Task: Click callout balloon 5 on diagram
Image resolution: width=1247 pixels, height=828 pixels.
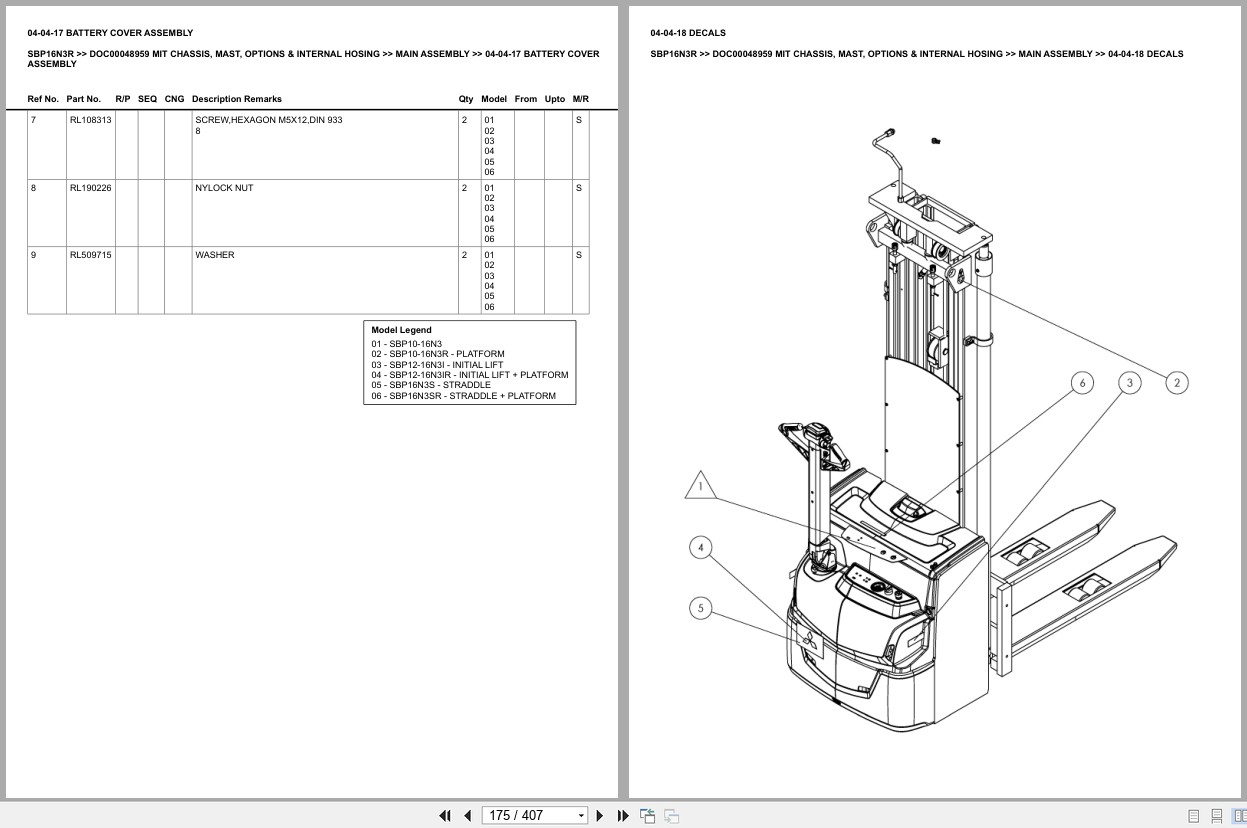Action: 701,608
